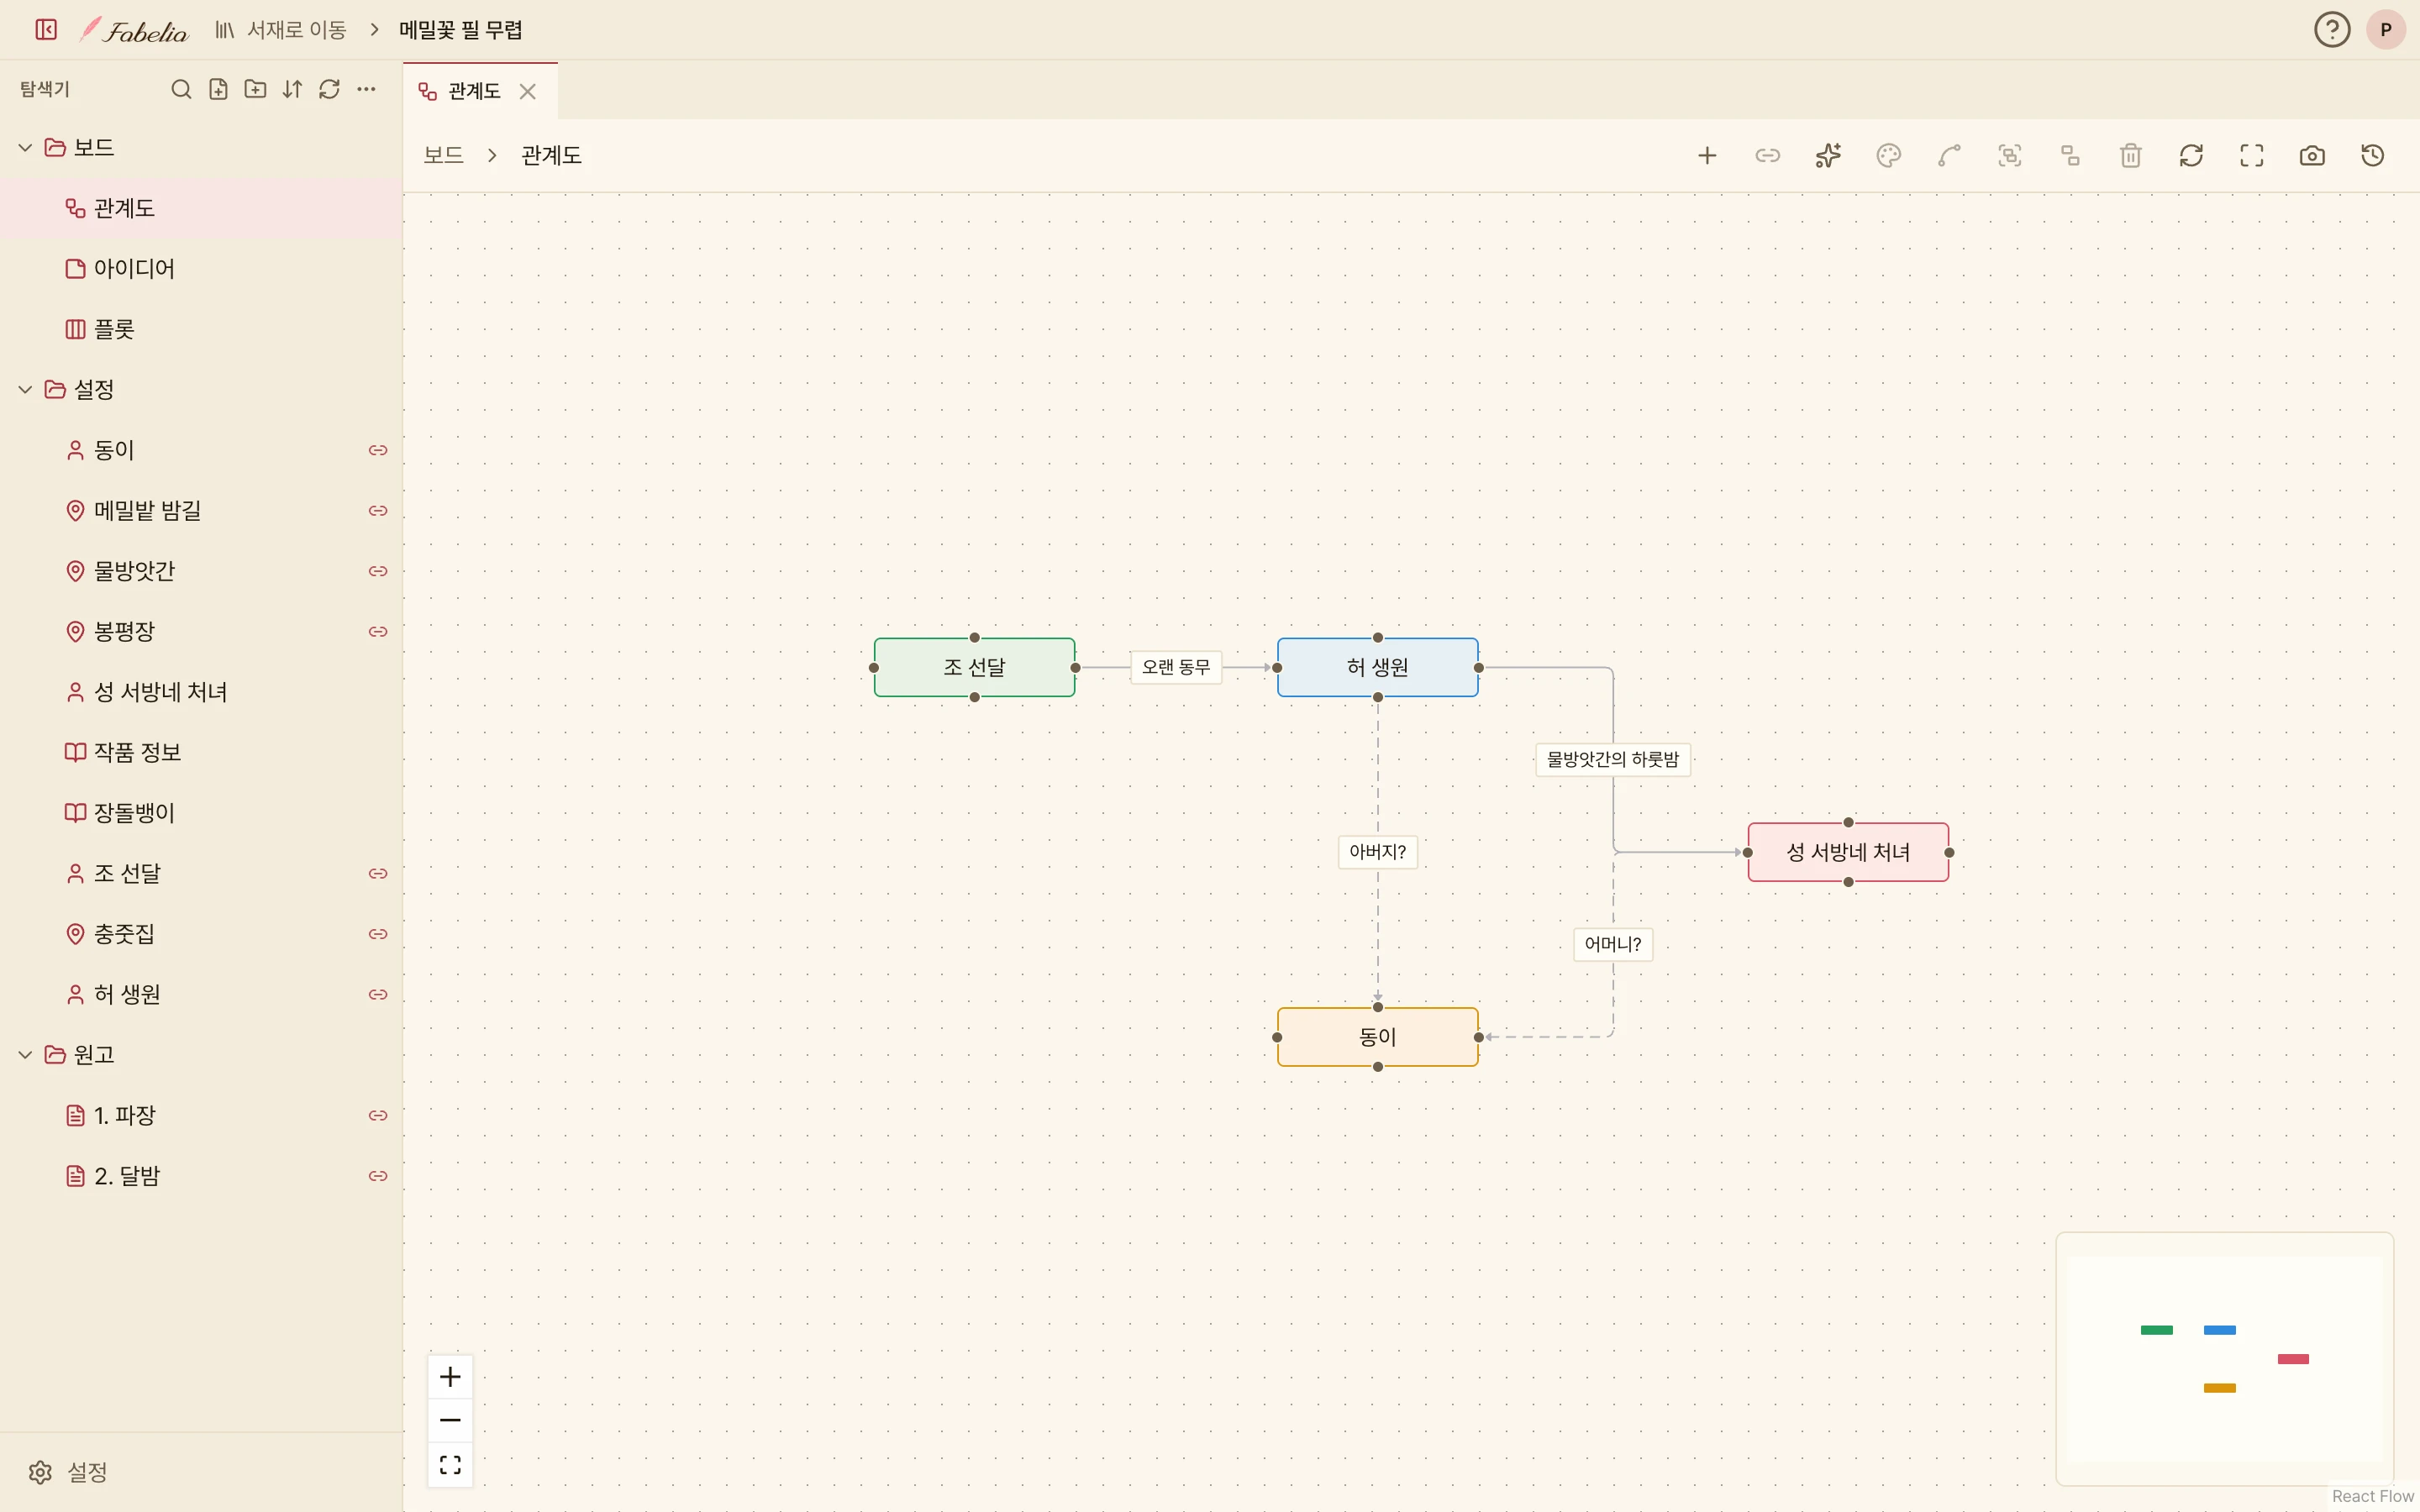Click the 물방앗간의 하룻밤 edge label
The width and height of the screenshot is (2420, 1512).
(1612, 759)
